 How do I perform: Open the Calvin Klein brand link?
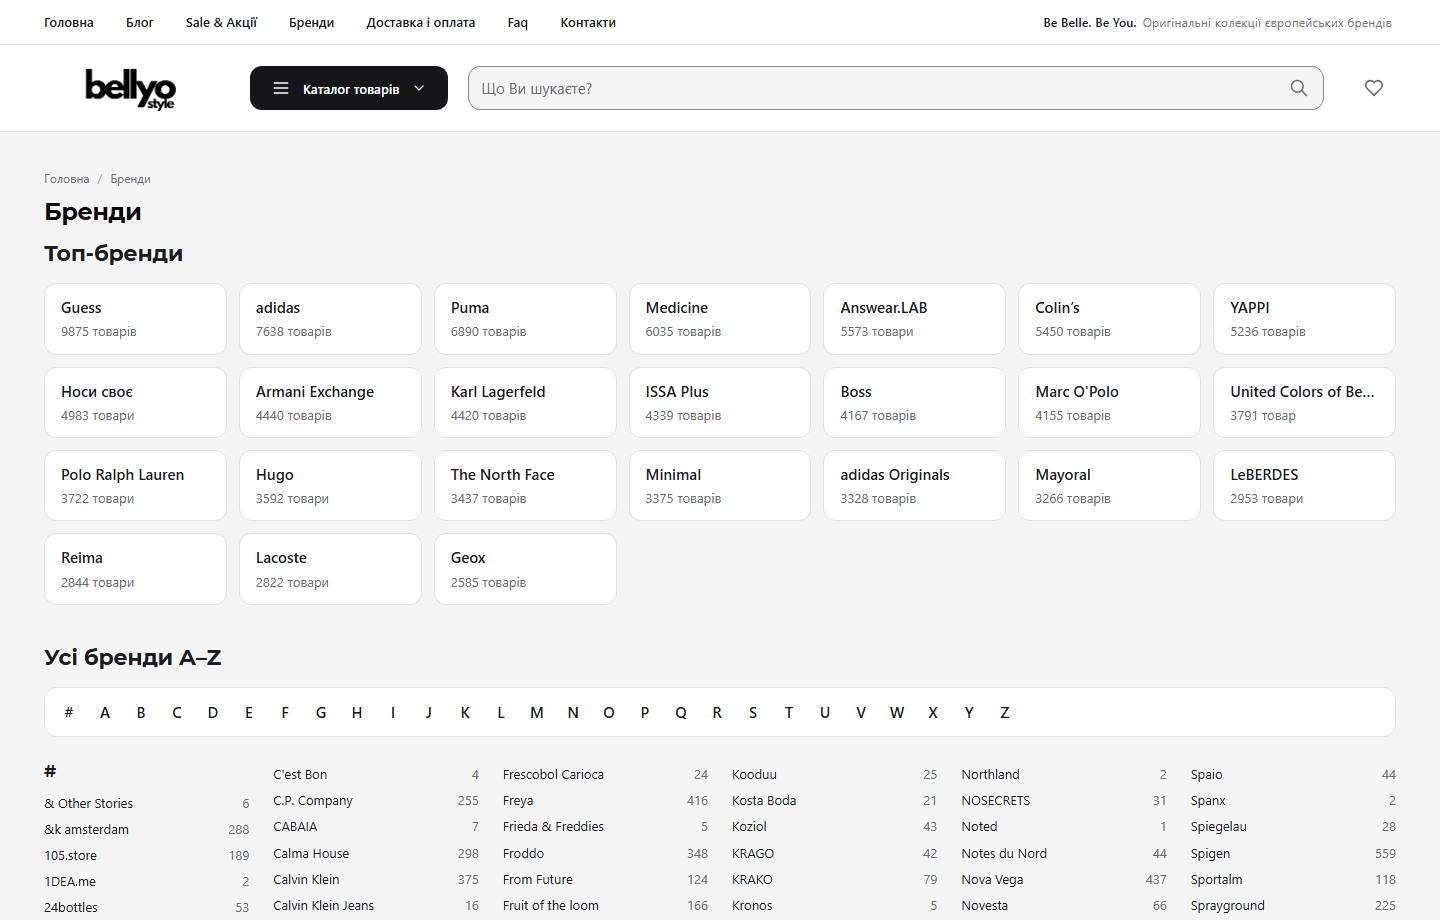(x=306, y=879)
